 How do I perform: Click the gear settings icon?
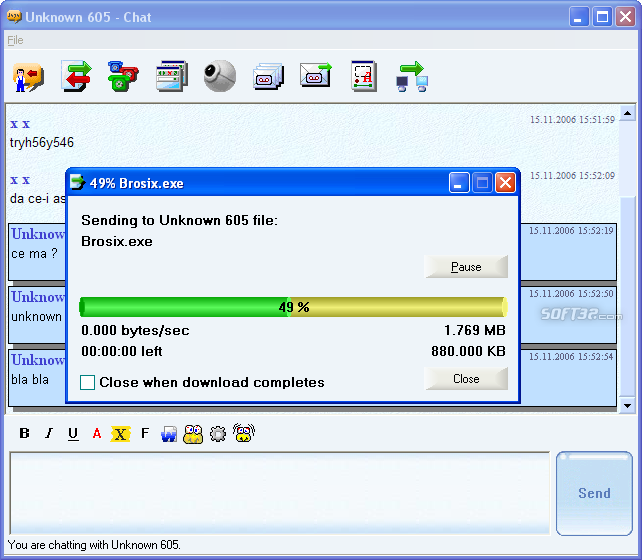coord(218,434)
